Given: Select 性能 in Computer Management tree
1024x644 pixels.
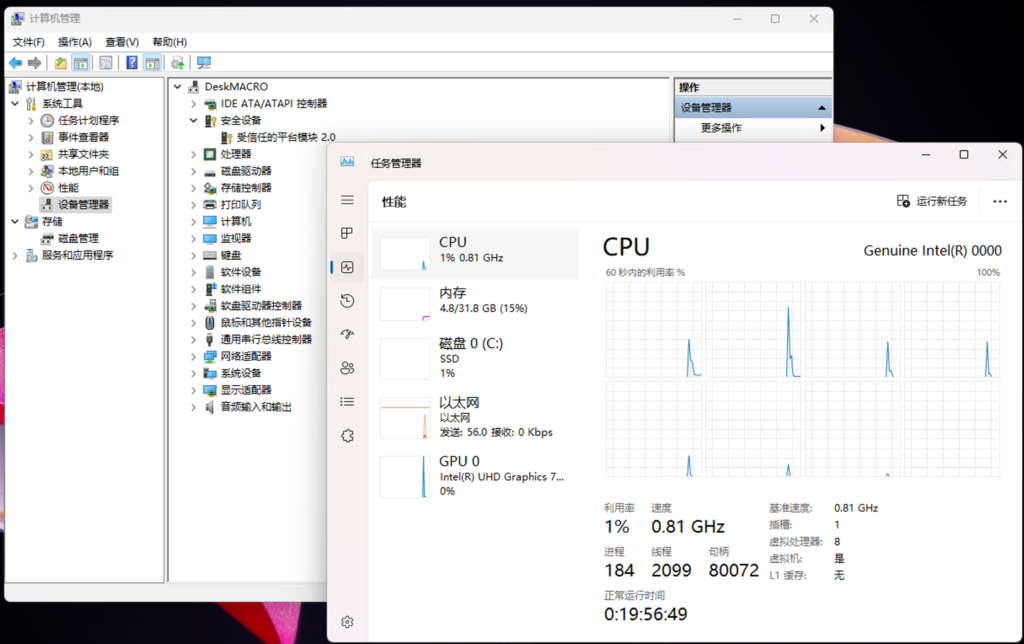Looking at the screenshot, I should (69, 188).
